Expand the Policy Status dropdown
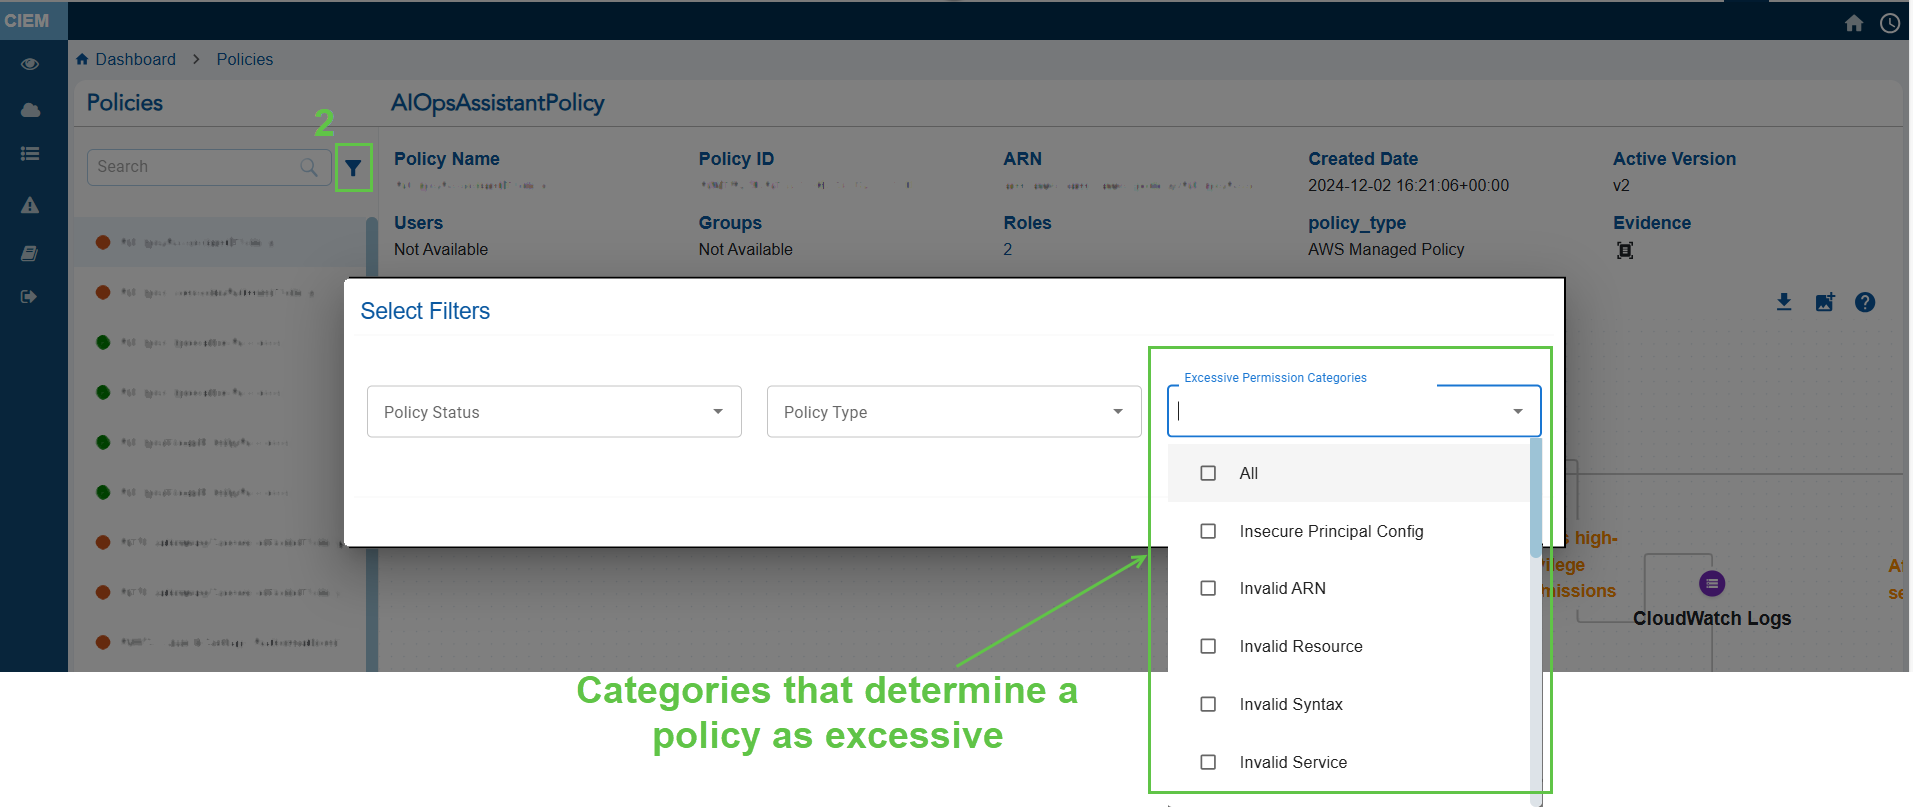The image size is (1913, 807). pyautogui.click(x=554, y=412)
